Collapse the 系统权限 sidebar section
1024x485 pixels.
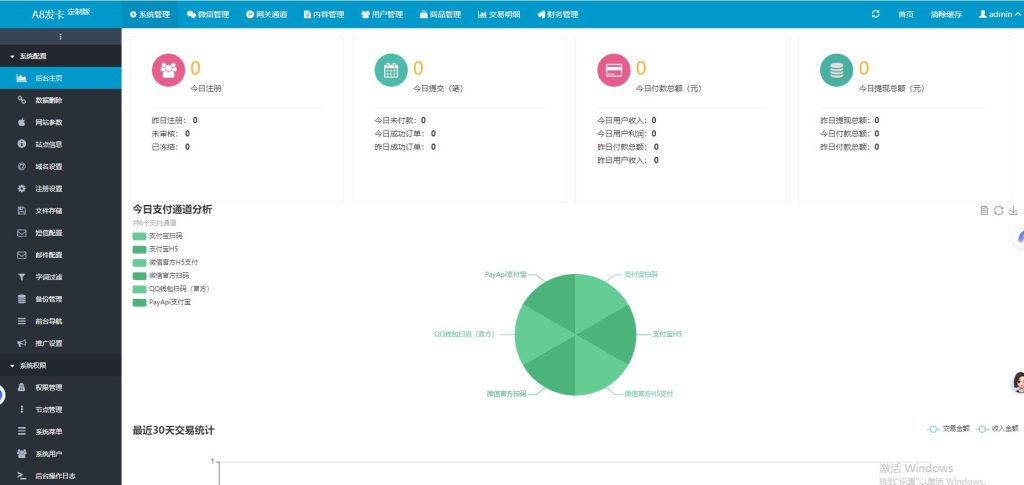pyautogui.click(x=61, y=366)
